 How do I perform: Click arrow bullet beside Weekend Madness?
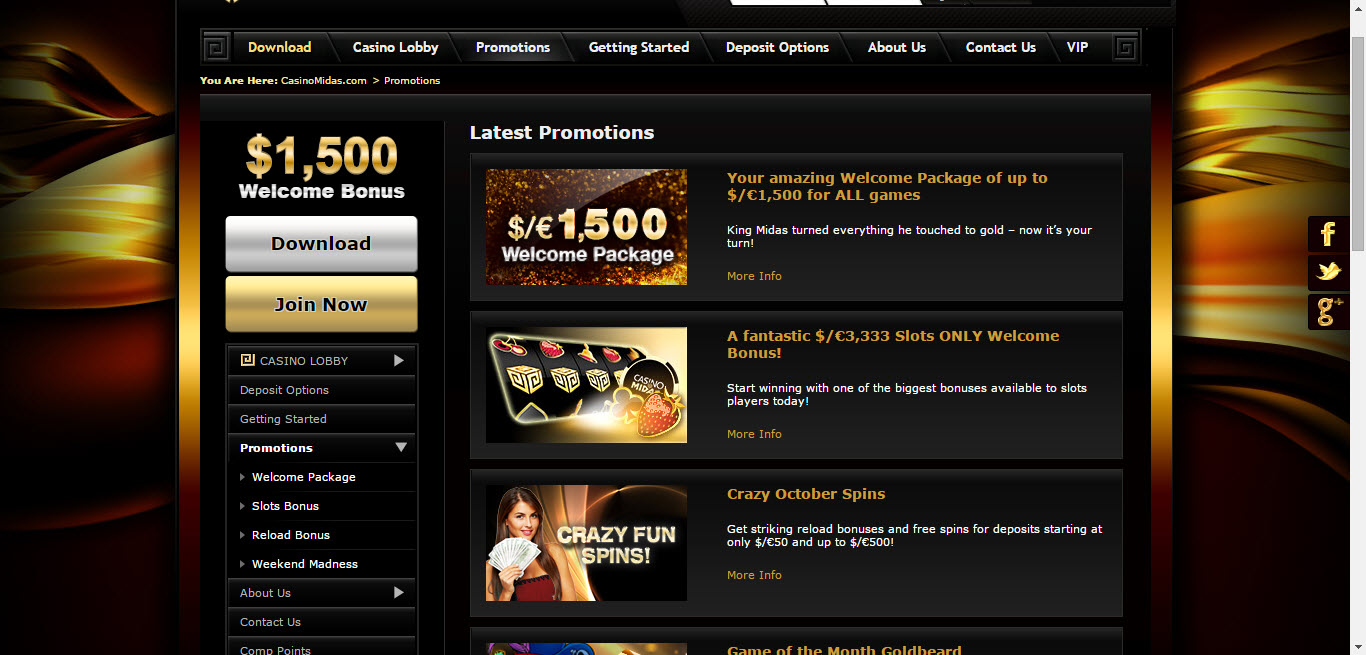243,564
